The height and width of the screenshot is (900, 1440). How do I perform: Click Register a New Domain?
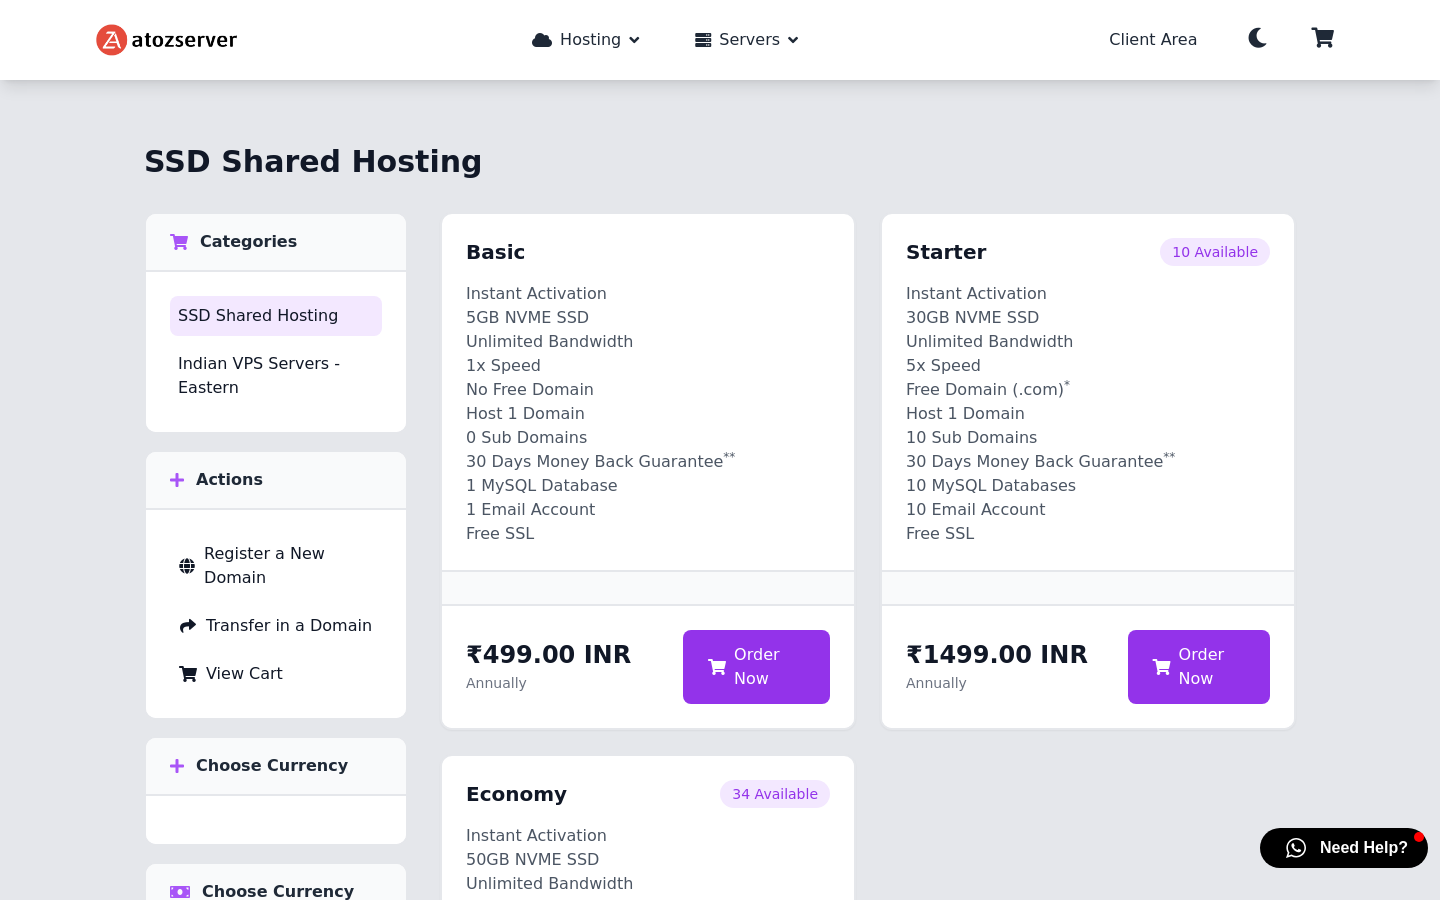tap(276, 566)
